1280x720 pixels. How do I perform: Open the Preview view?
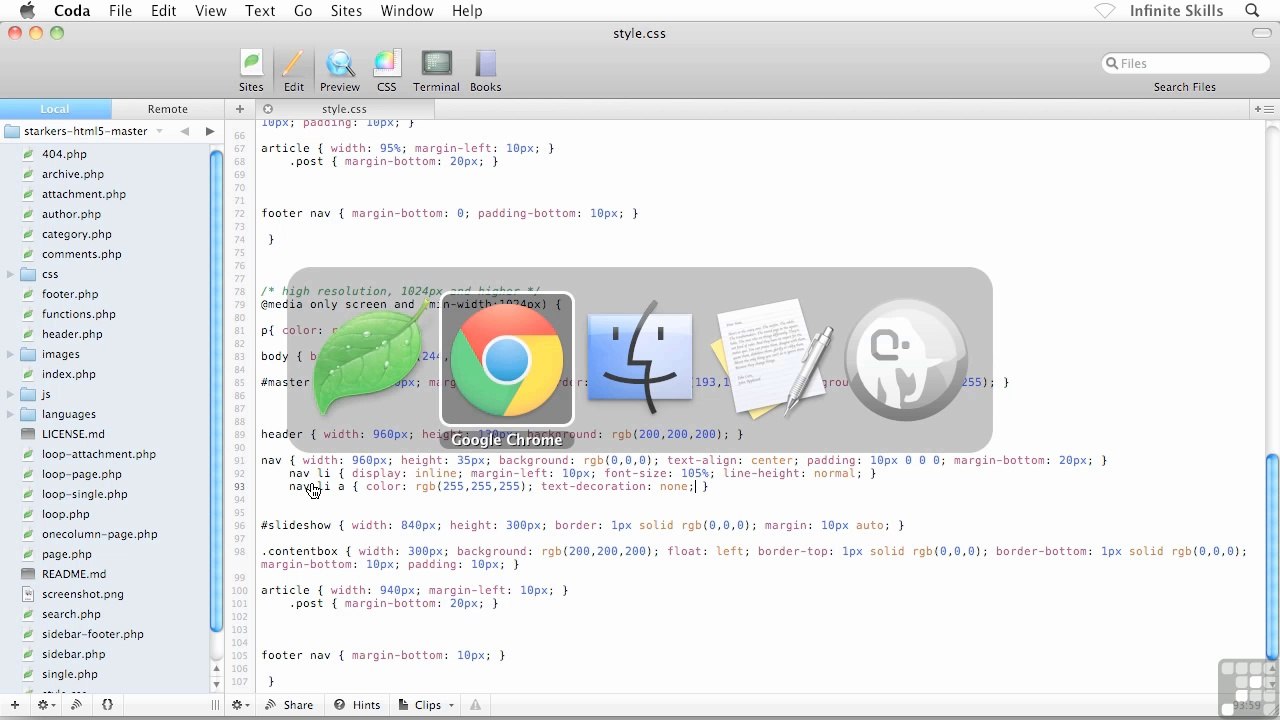tap(340, 71)
